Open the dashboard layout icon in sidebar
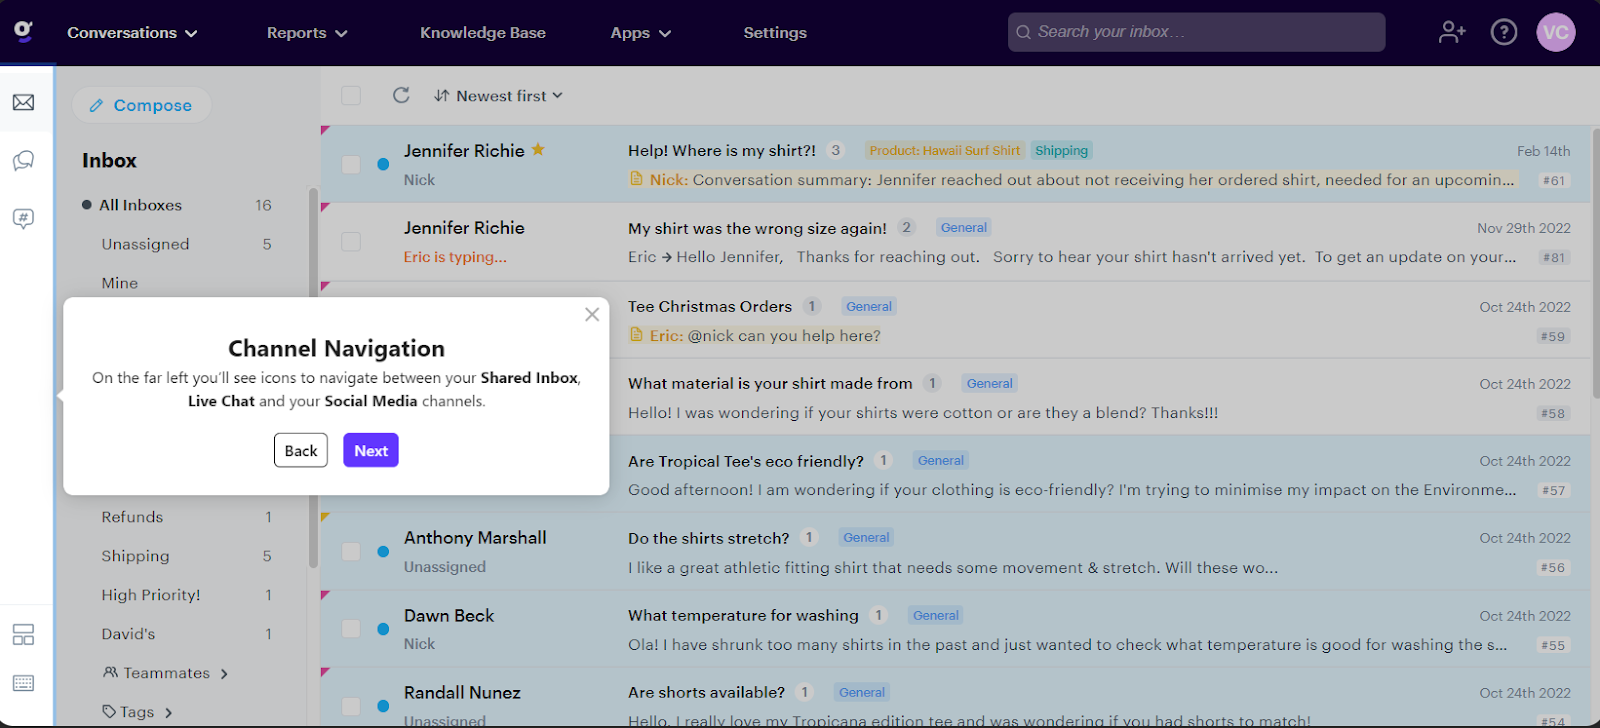 click(x=23, y=635)
